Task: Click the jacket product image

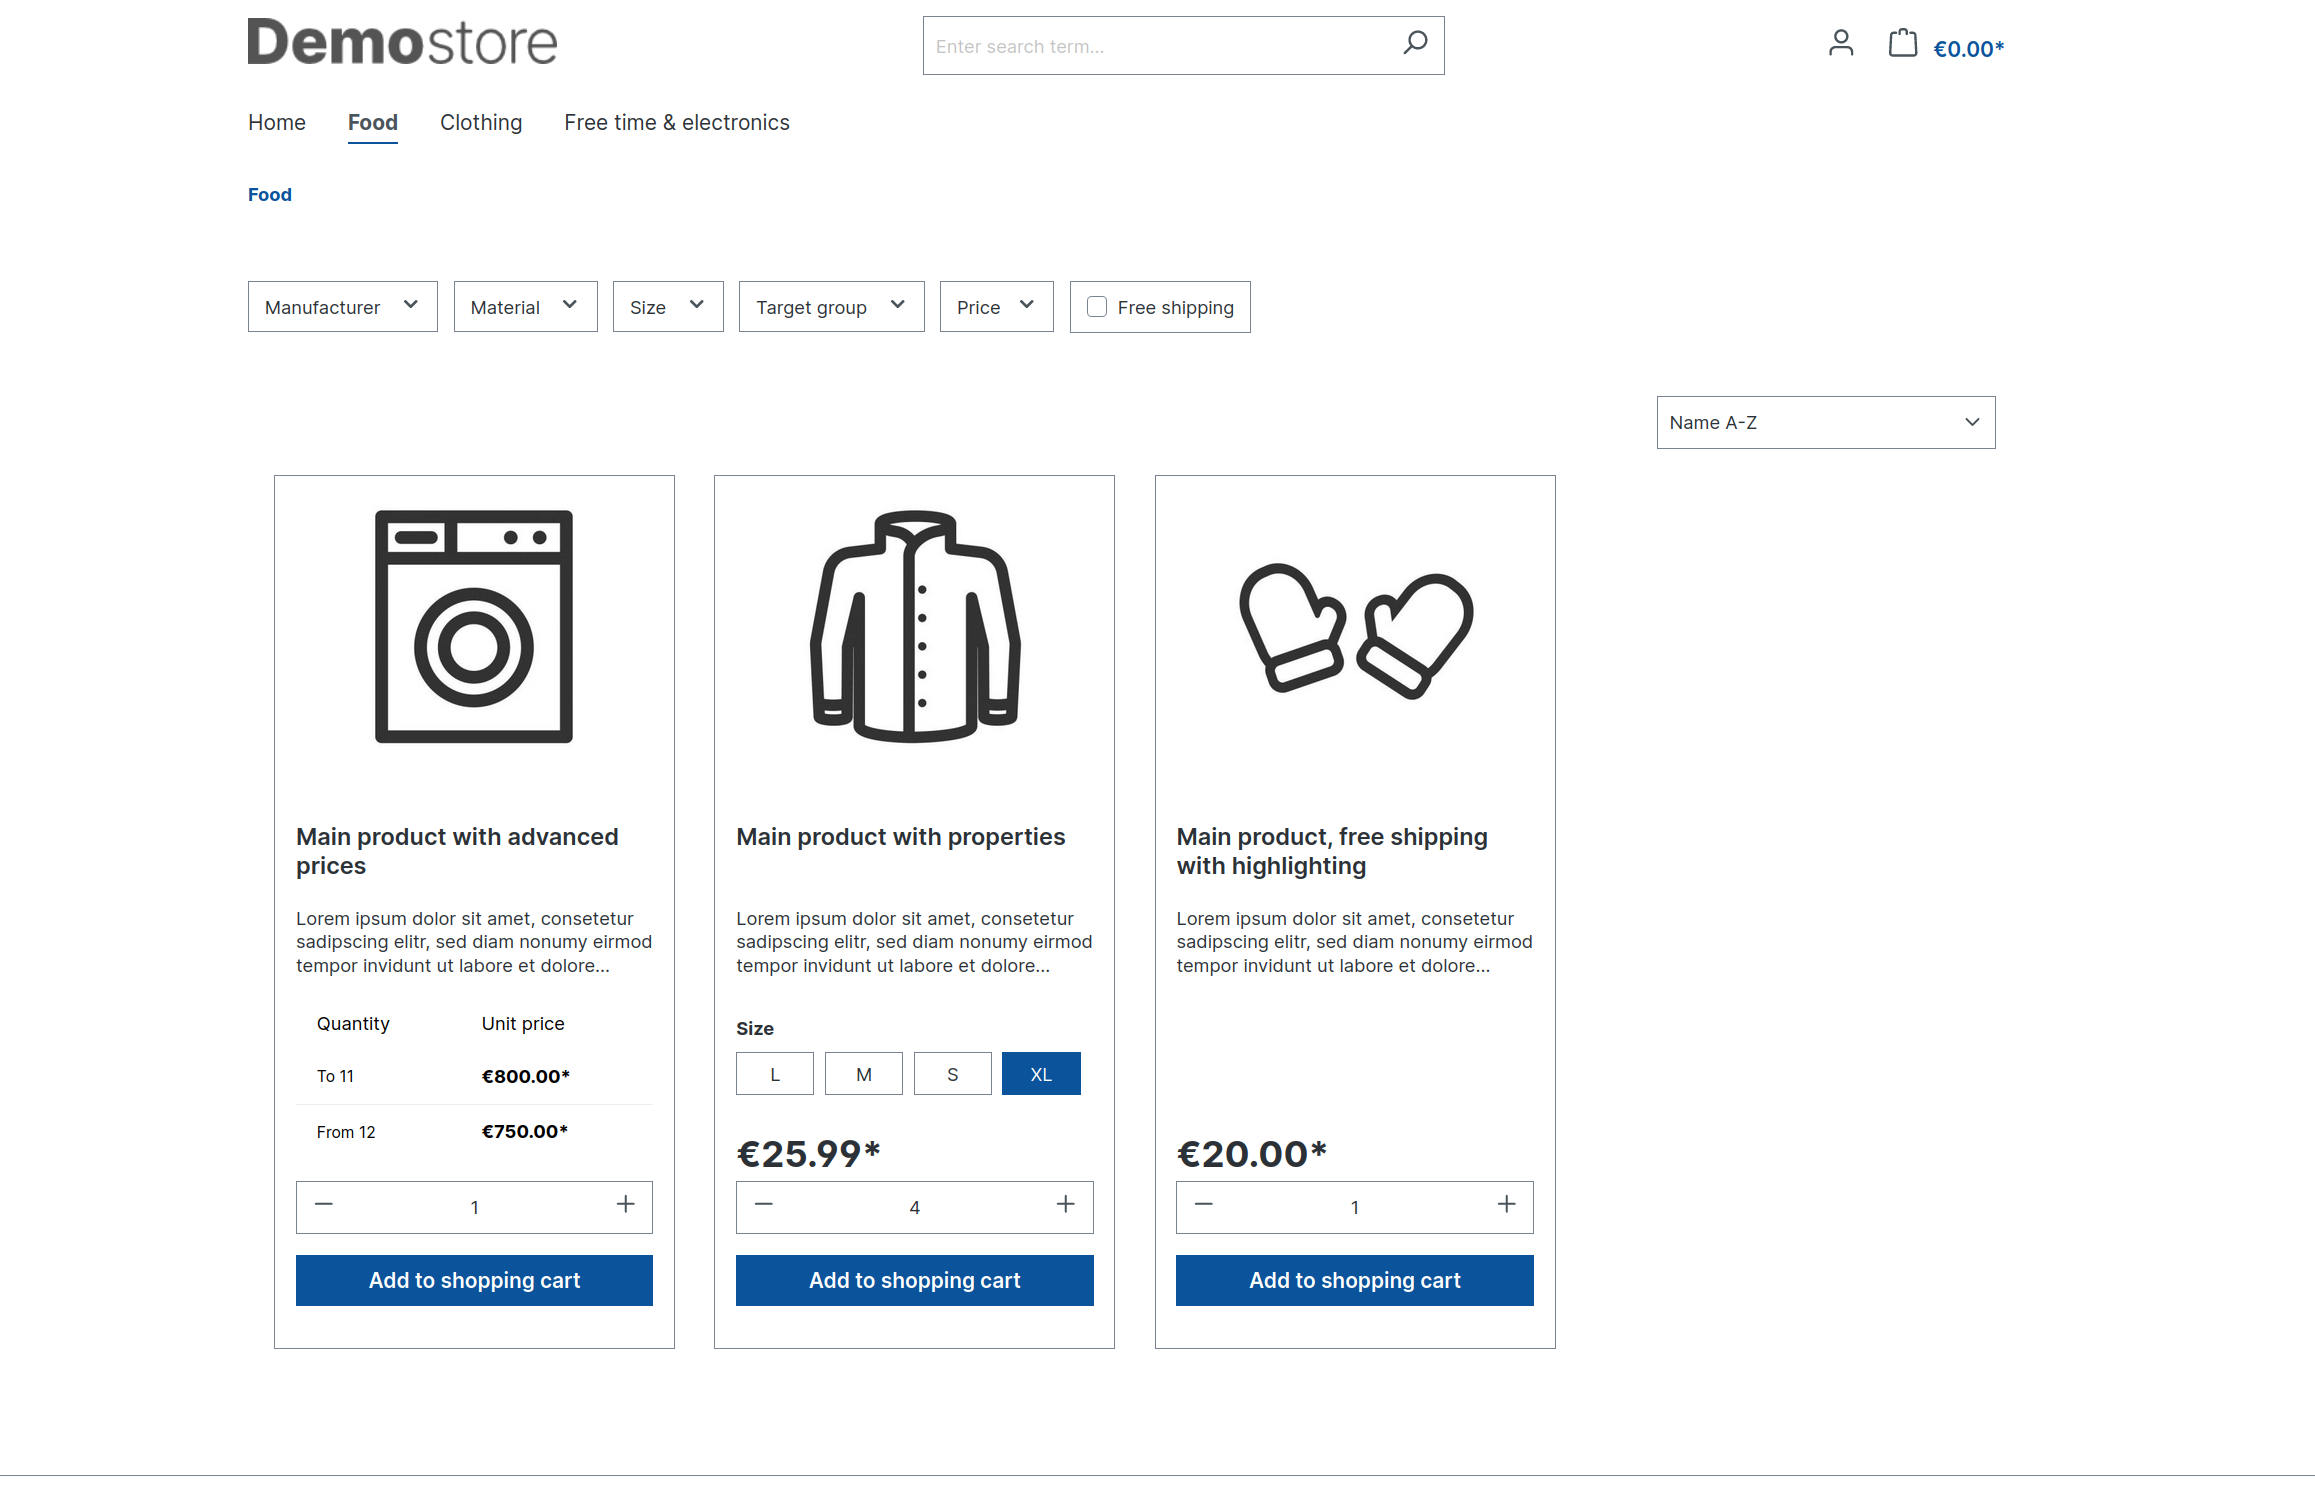Action: point(915,627)
